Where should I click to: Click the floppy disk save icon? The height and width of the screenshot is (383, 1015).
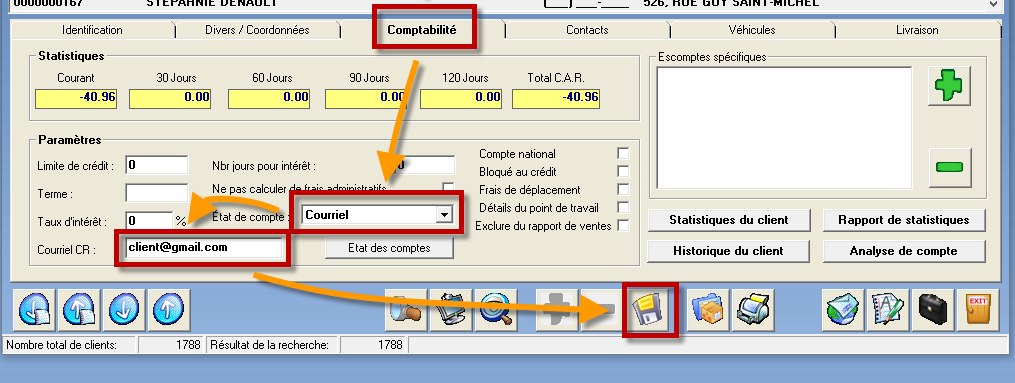tap(650, 310)
